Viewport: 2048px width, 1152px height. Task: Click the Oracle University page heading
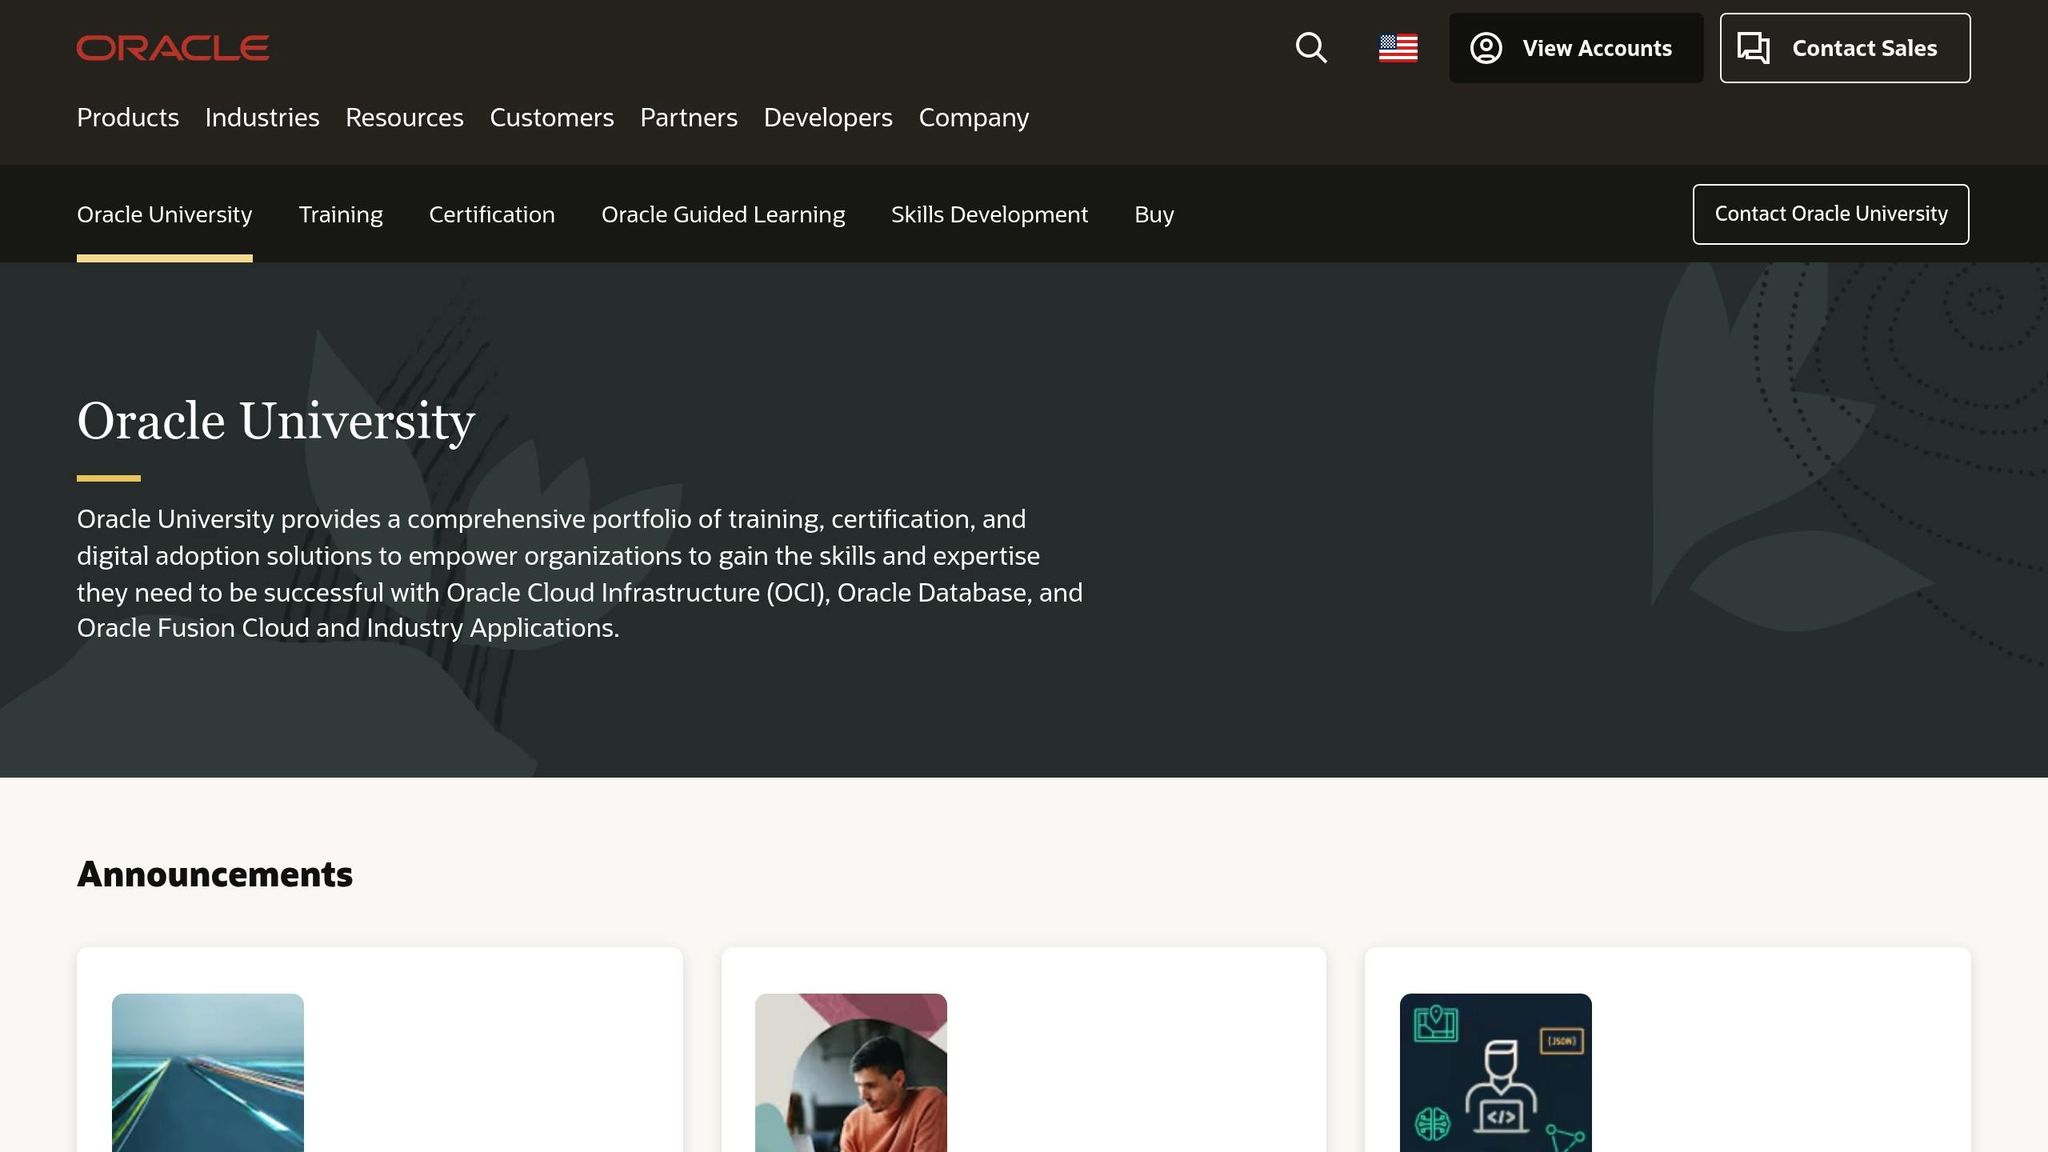276,421
